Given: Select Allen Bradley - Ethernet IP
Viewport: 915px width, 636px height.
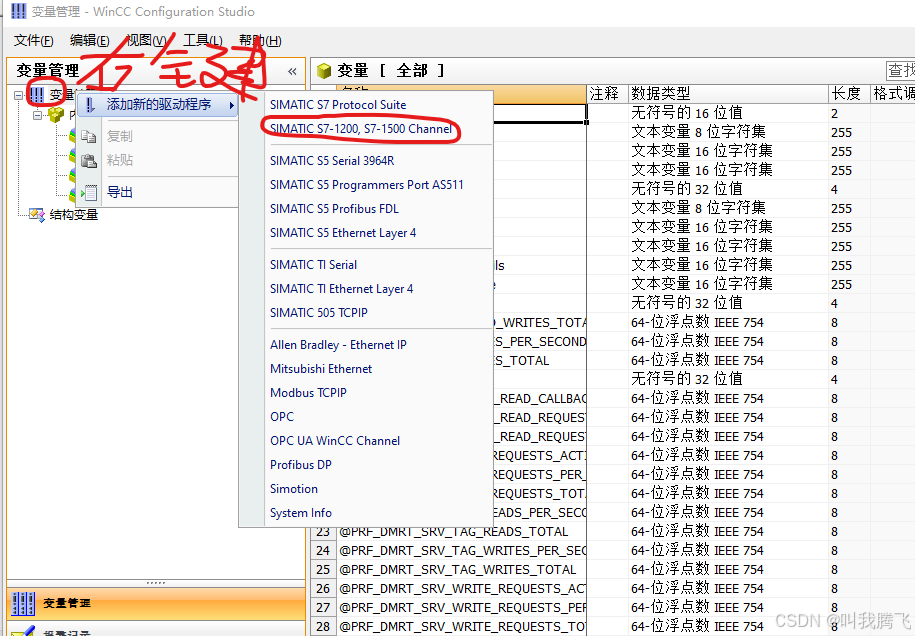Looking at the screenshot, I should point(338,345).
